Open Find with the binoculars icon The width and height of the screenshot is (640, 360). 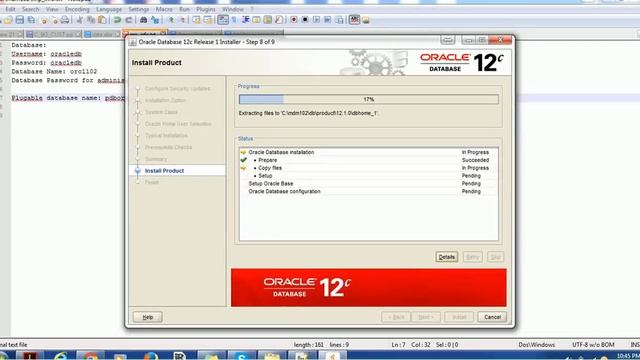pos(144,20)
